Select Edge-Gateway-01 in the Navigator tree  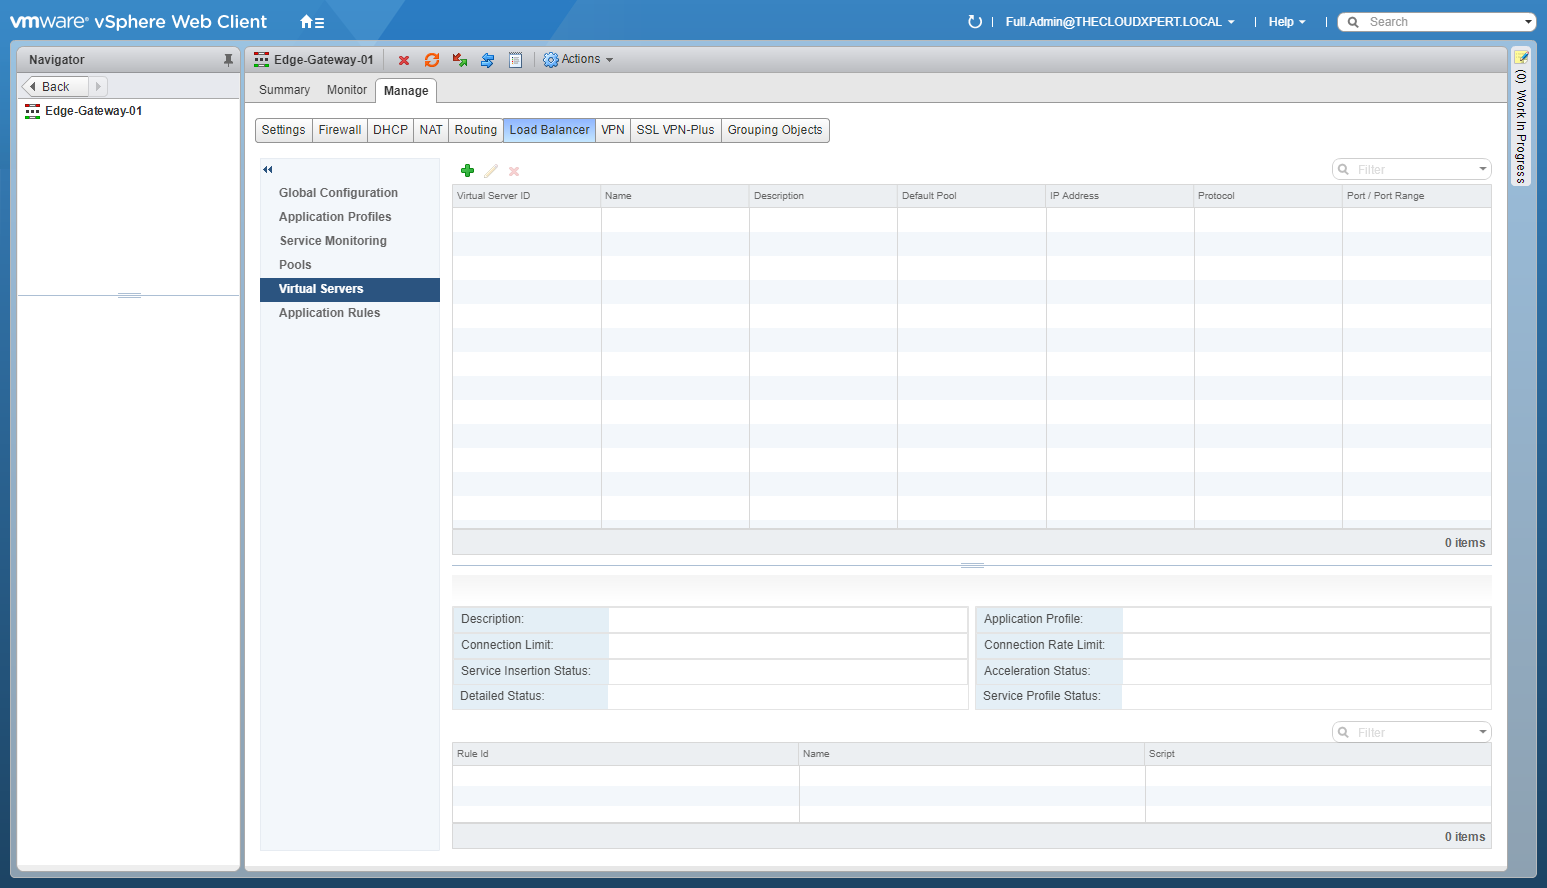93,111
